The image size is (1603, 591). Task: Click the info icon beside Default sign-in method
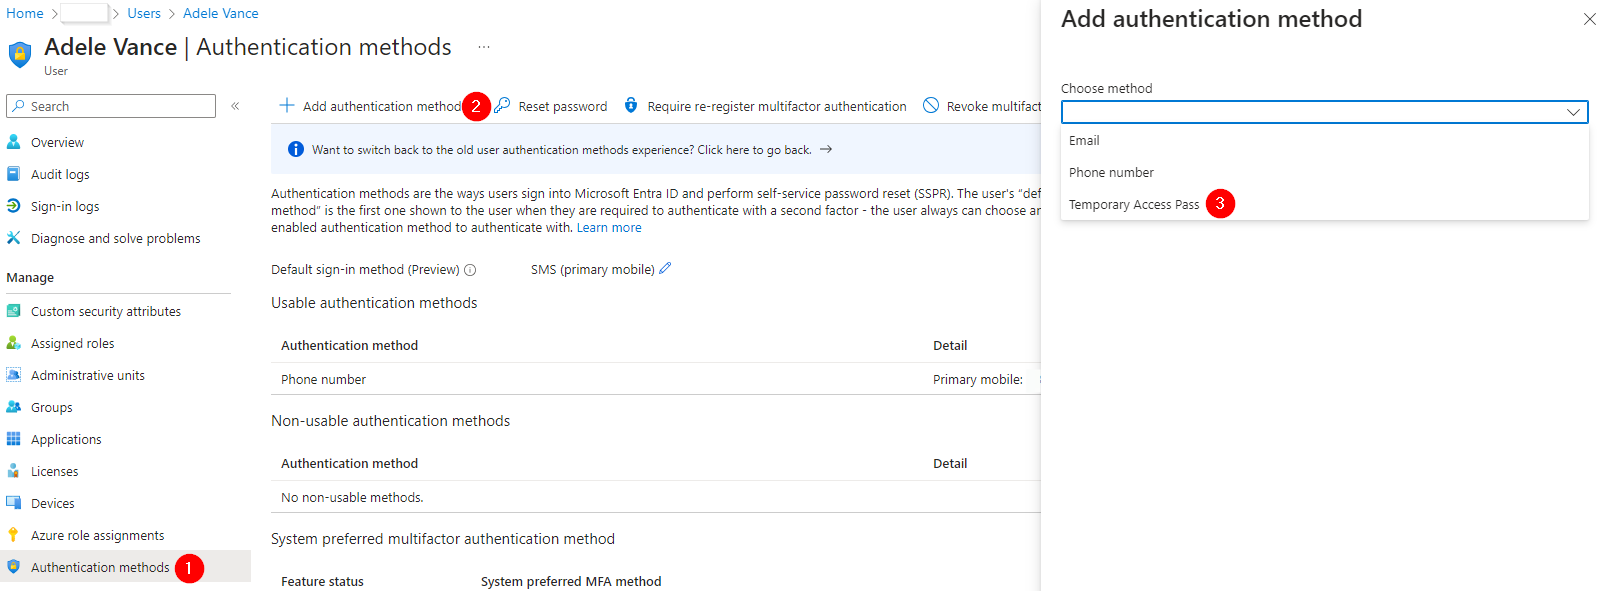(470, 270)
